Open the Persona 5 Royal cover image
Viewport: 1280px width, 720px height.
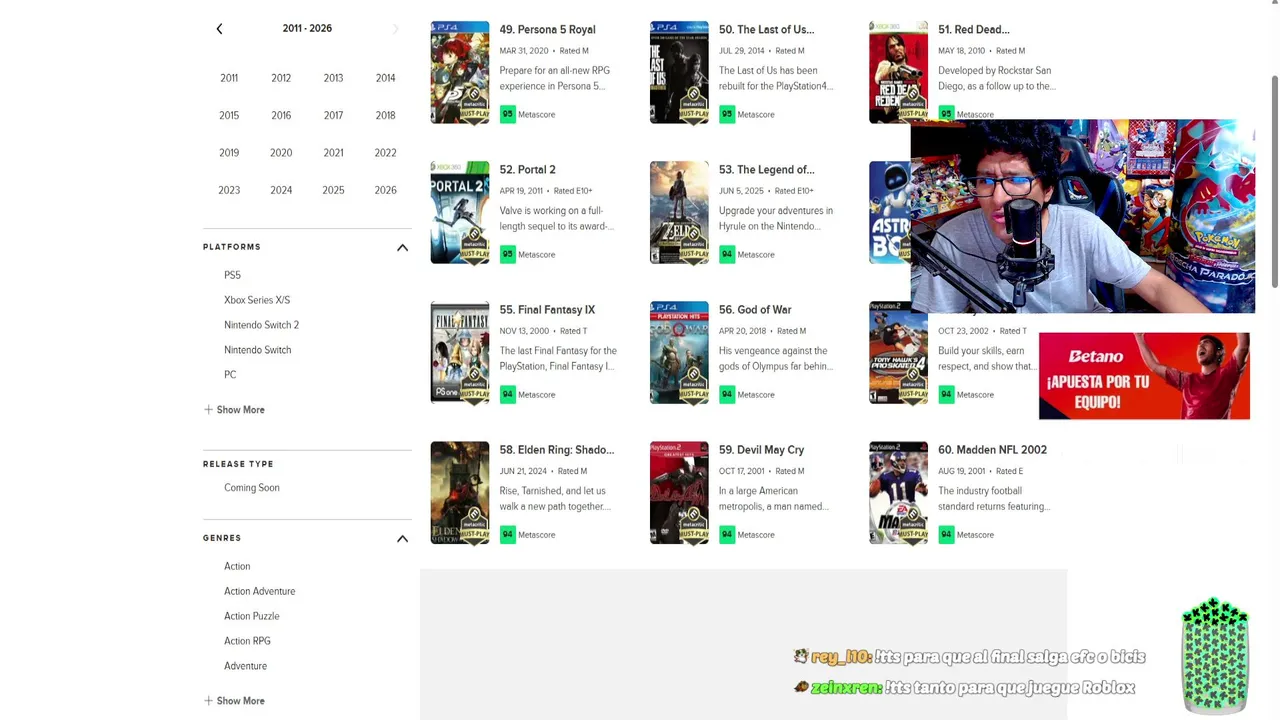click(x=460, y=73)
